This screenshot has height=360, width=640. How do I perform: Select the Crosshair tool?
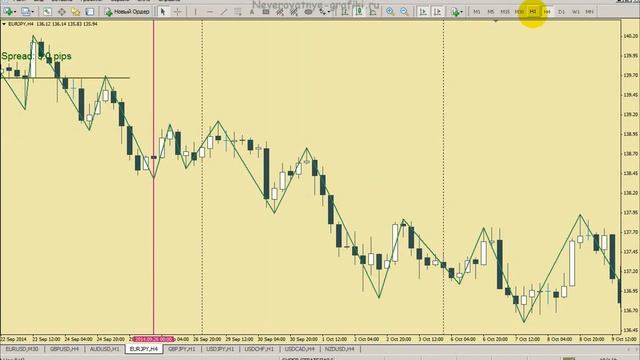pyautogui.click(x=178, y=12)
